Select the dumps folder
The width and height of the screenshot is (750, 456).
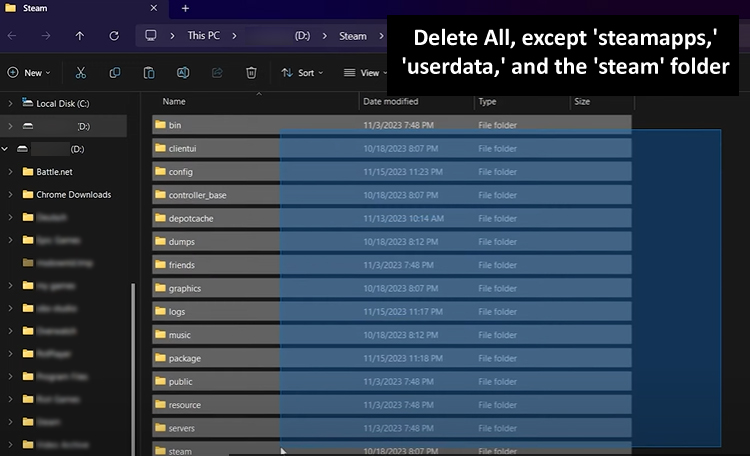click(x=392, y=242)
